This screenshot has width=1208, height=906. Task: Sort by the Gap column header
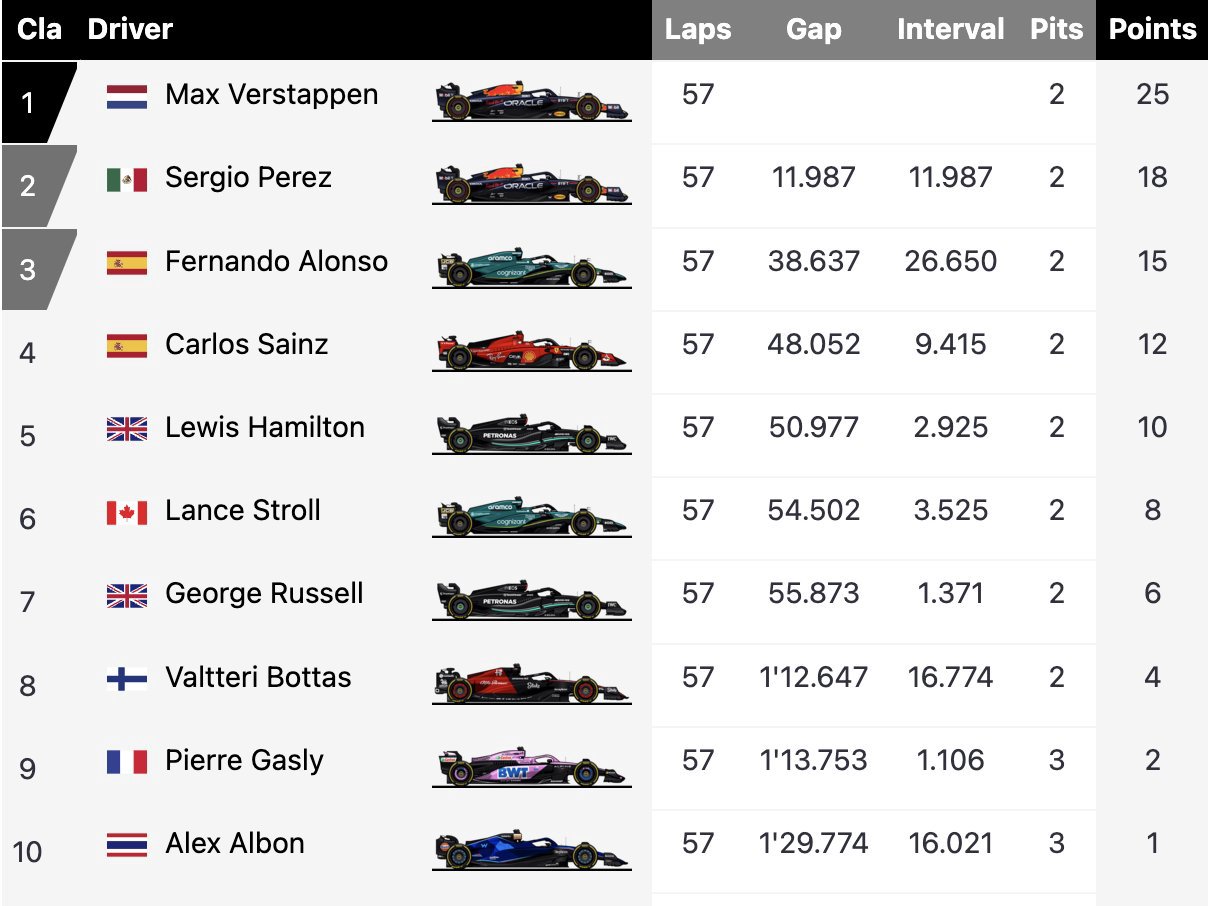813,30
